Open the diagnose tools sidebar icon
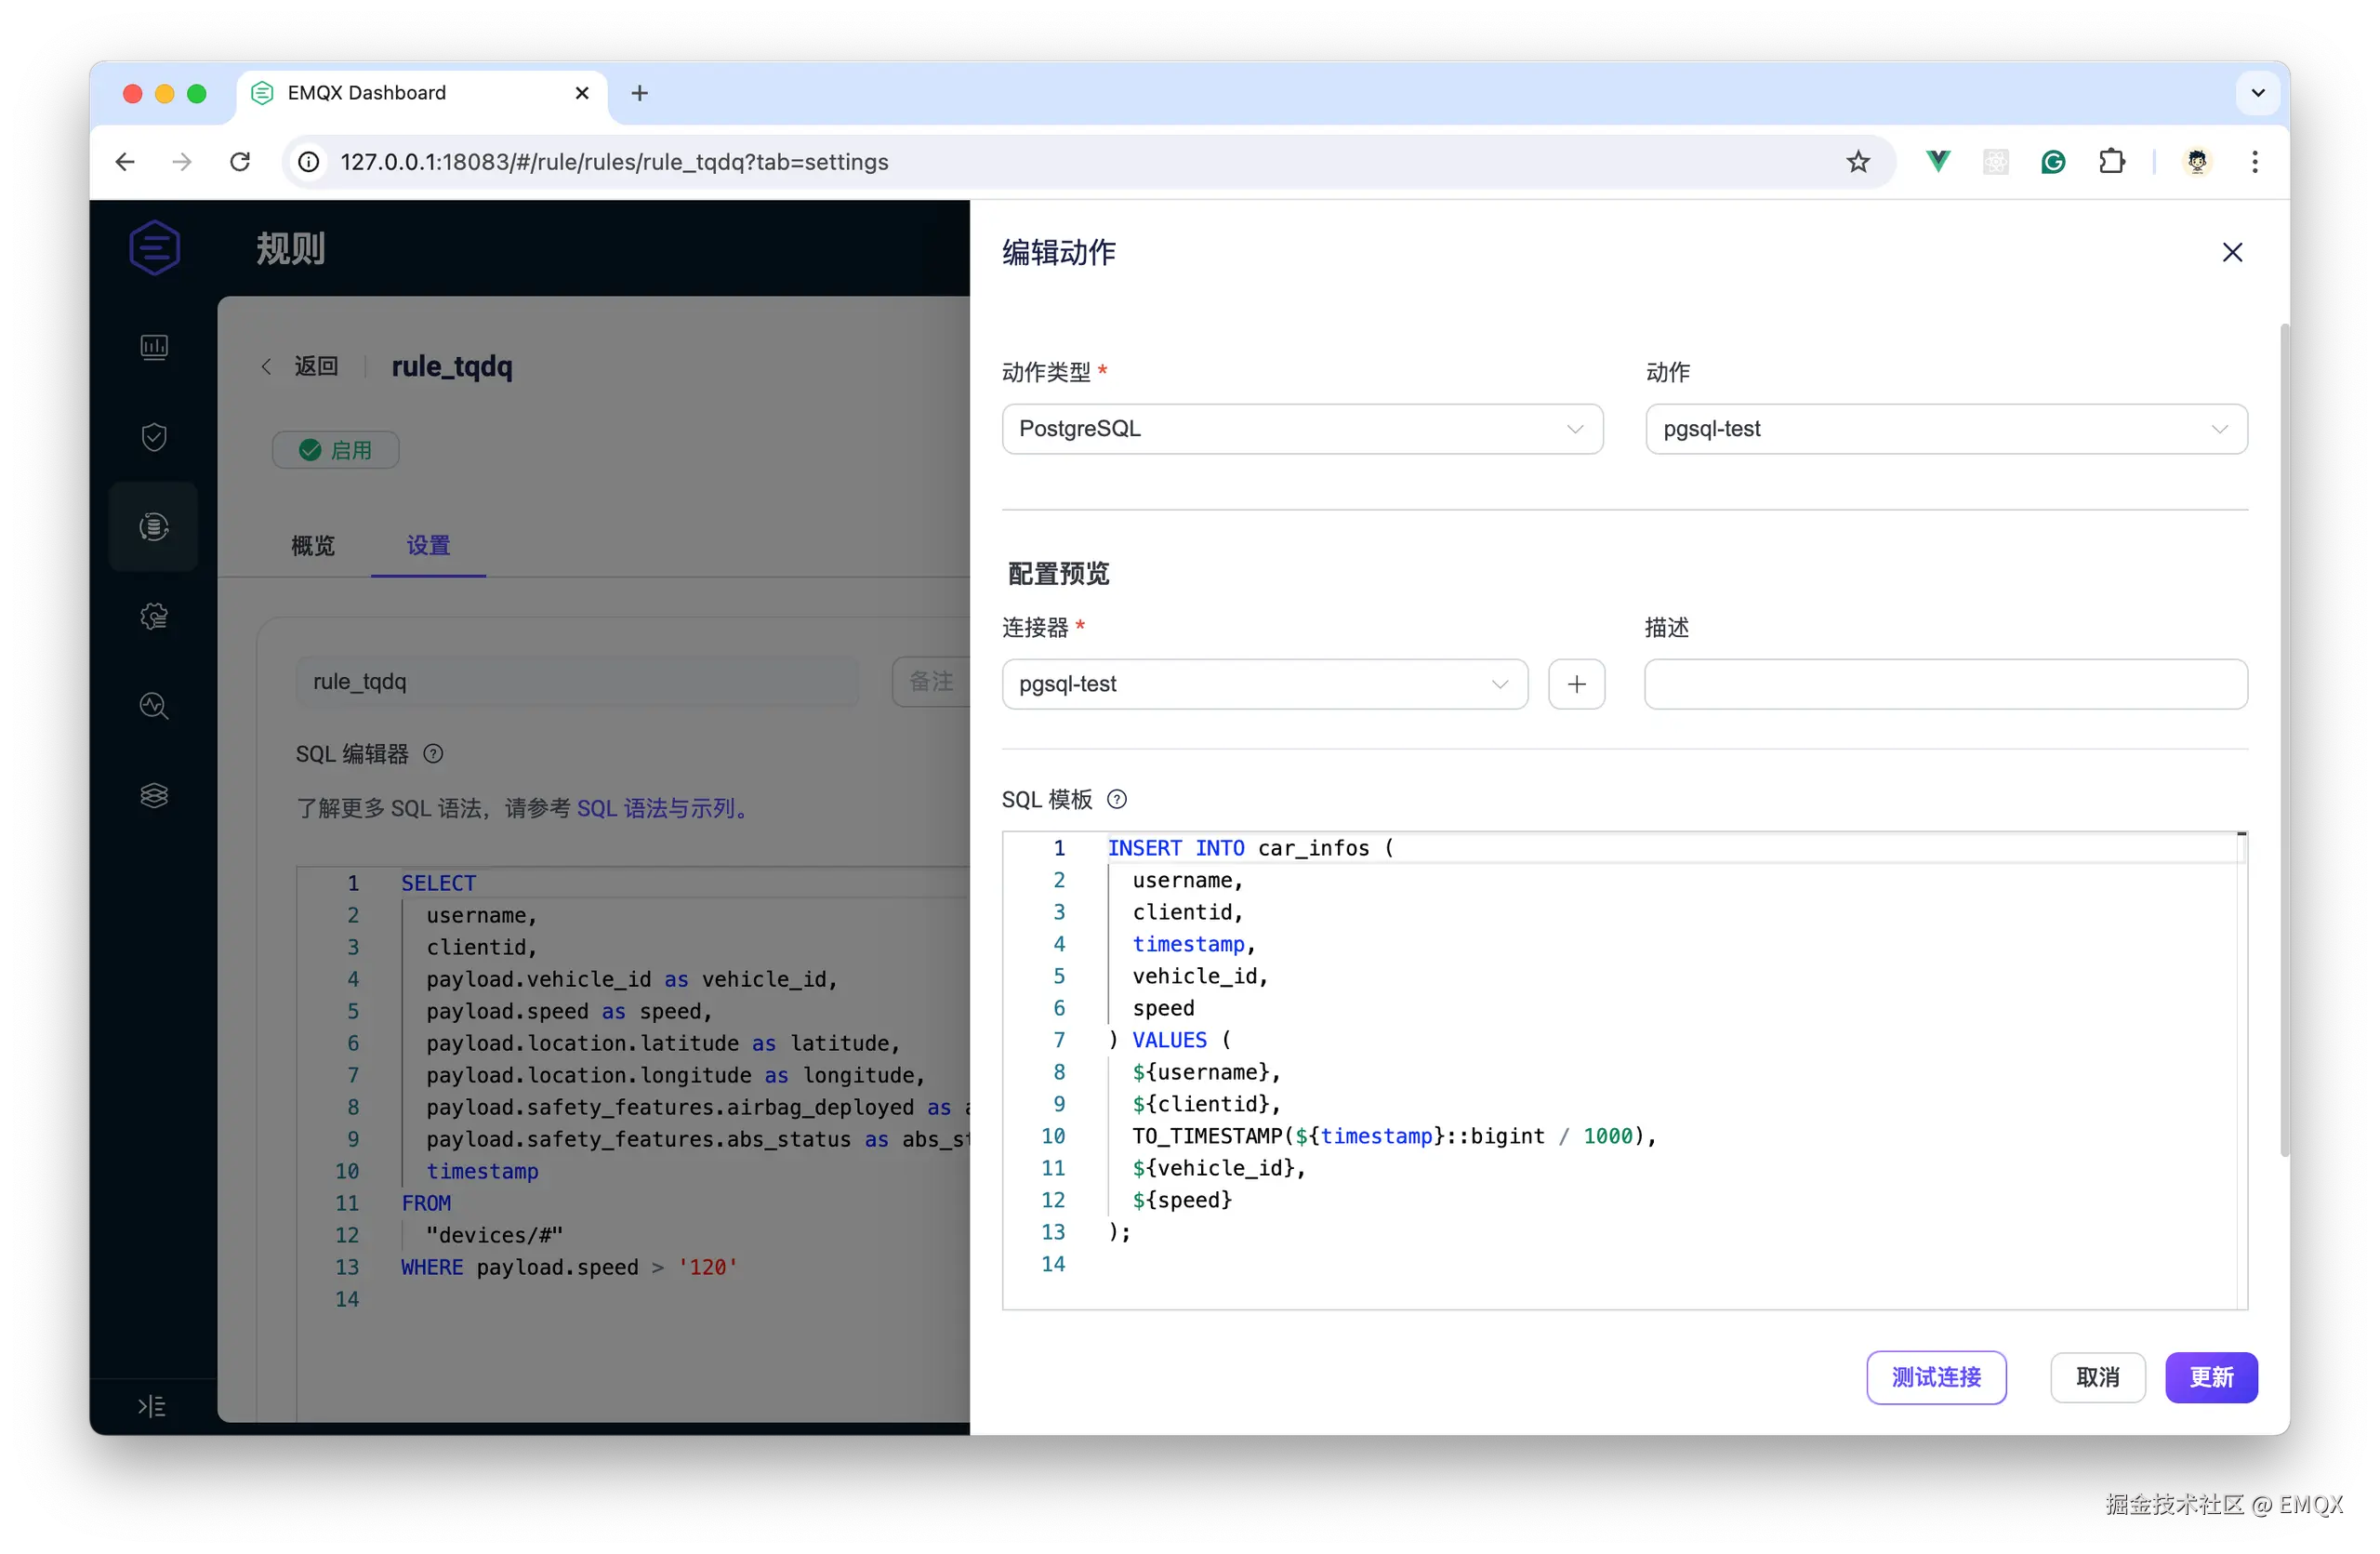The height and width of the screenshot is (1554, 2380). coord(154,706)
